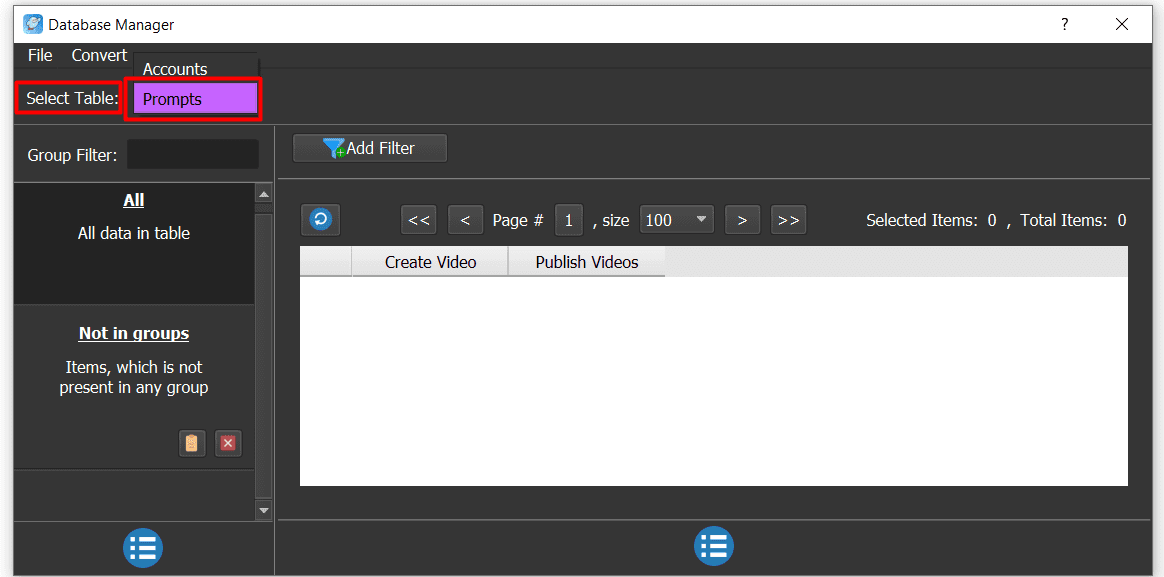Select the Accounts table entry

point(174,68)
